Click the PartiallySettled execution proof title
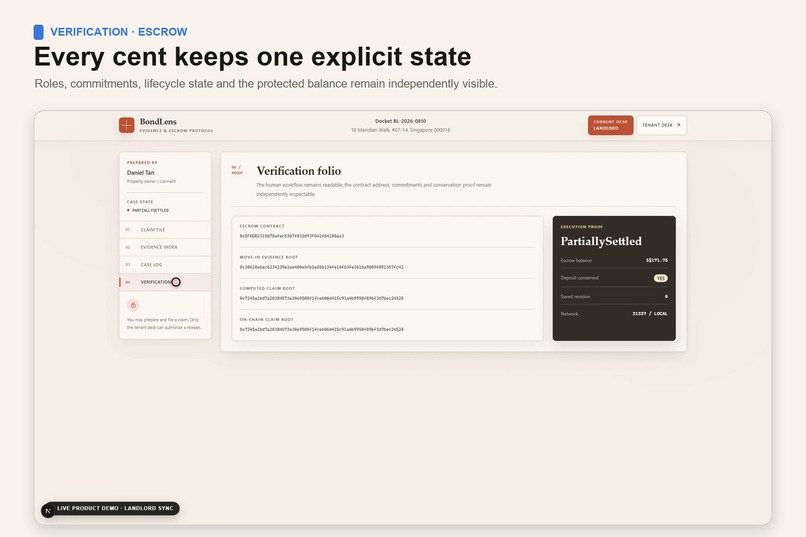Screen dimensions: 806x537 coord(601,241)
